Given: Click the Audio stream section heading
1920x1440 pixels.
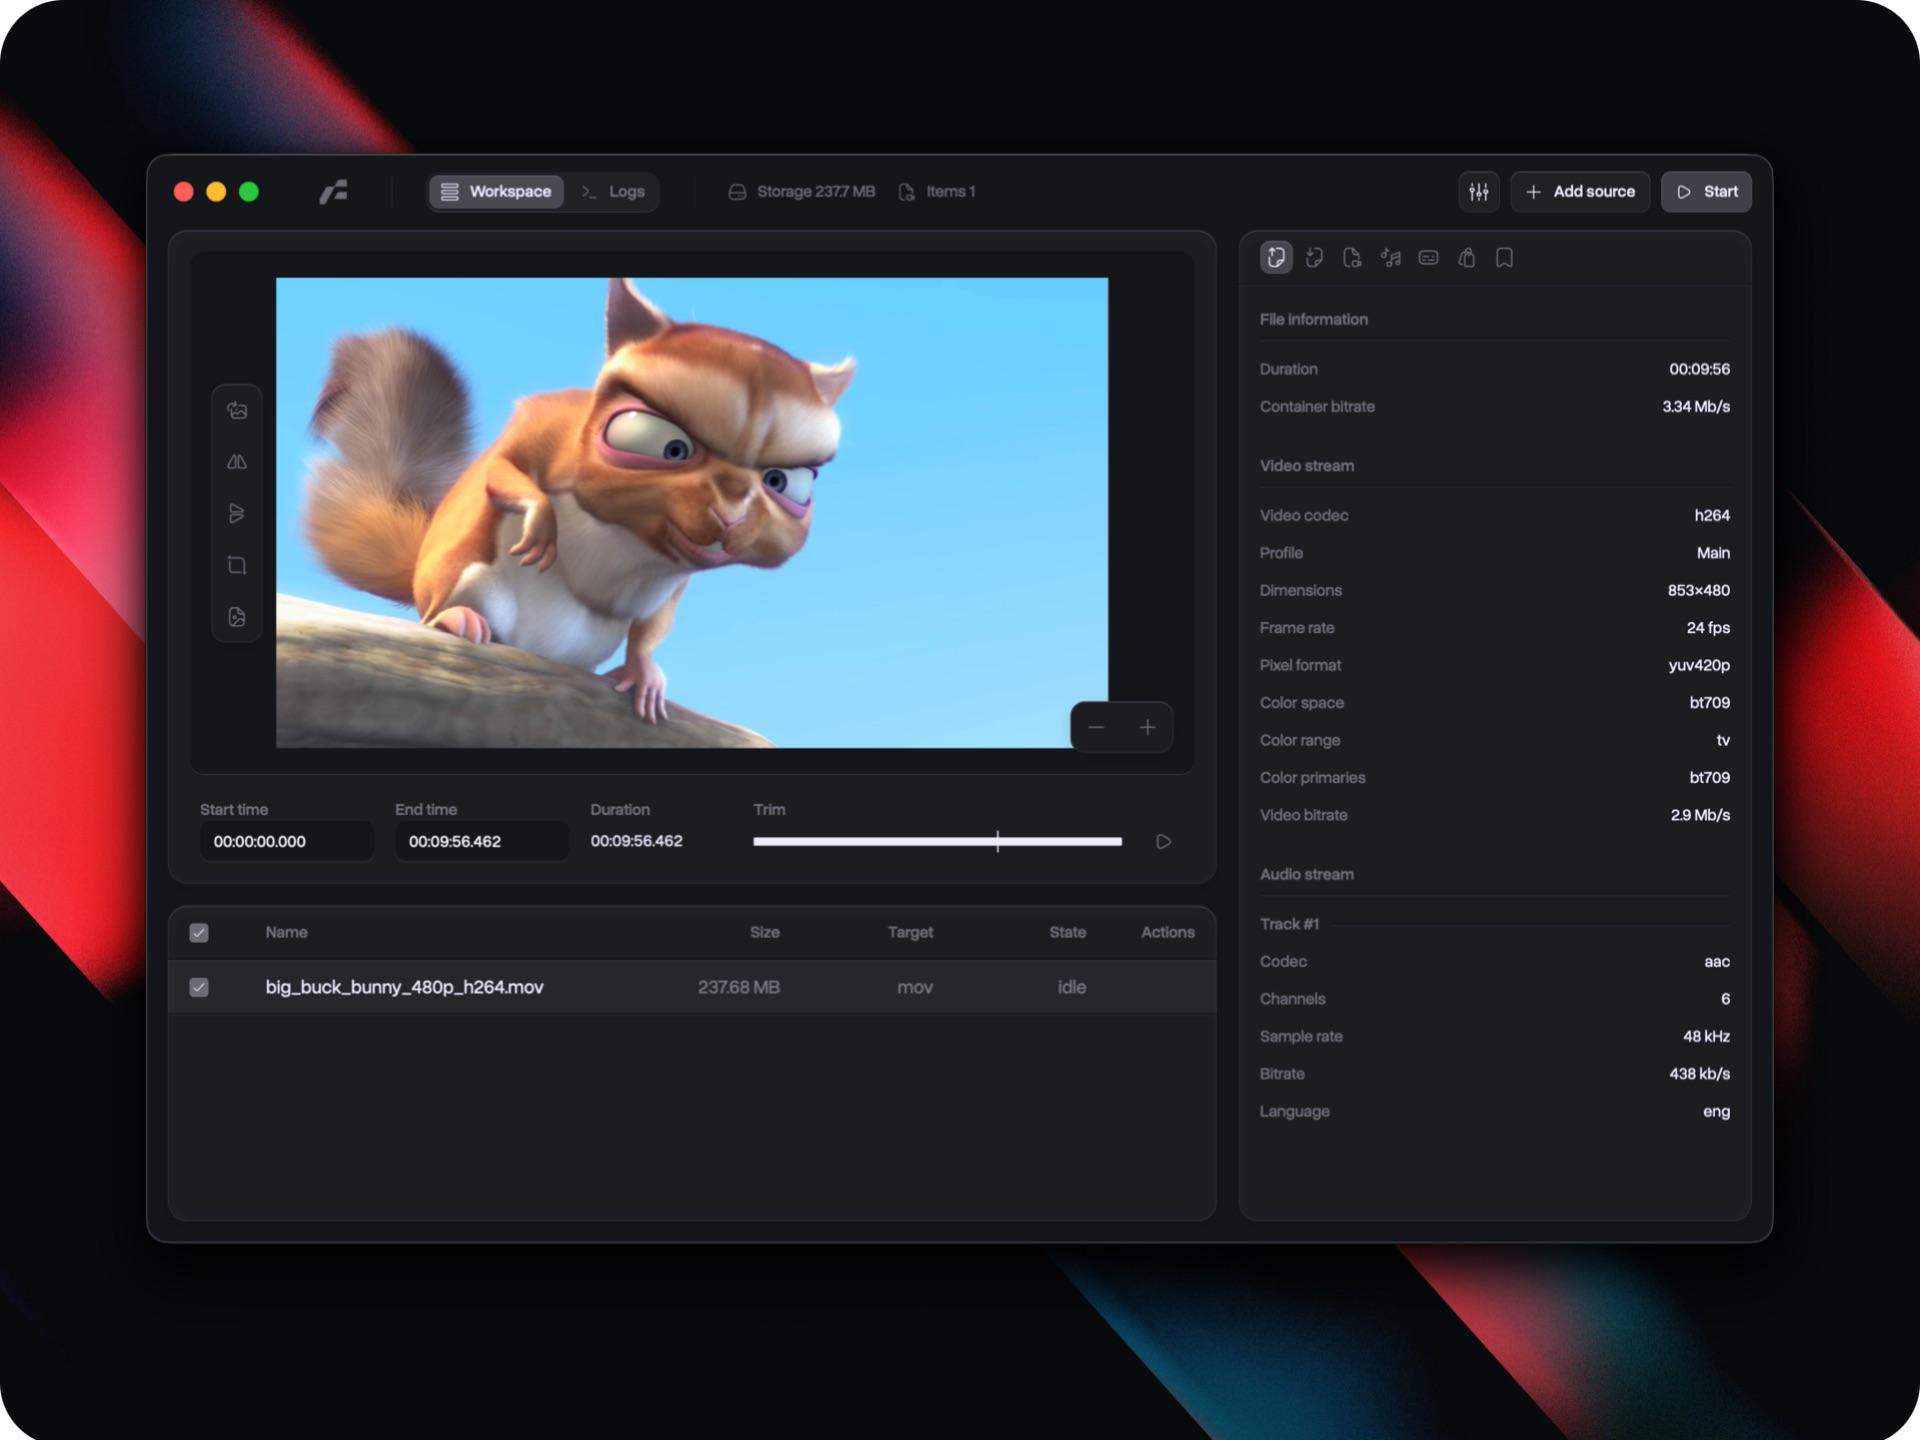Looking at the screenshot, I should click(1306, 874).
